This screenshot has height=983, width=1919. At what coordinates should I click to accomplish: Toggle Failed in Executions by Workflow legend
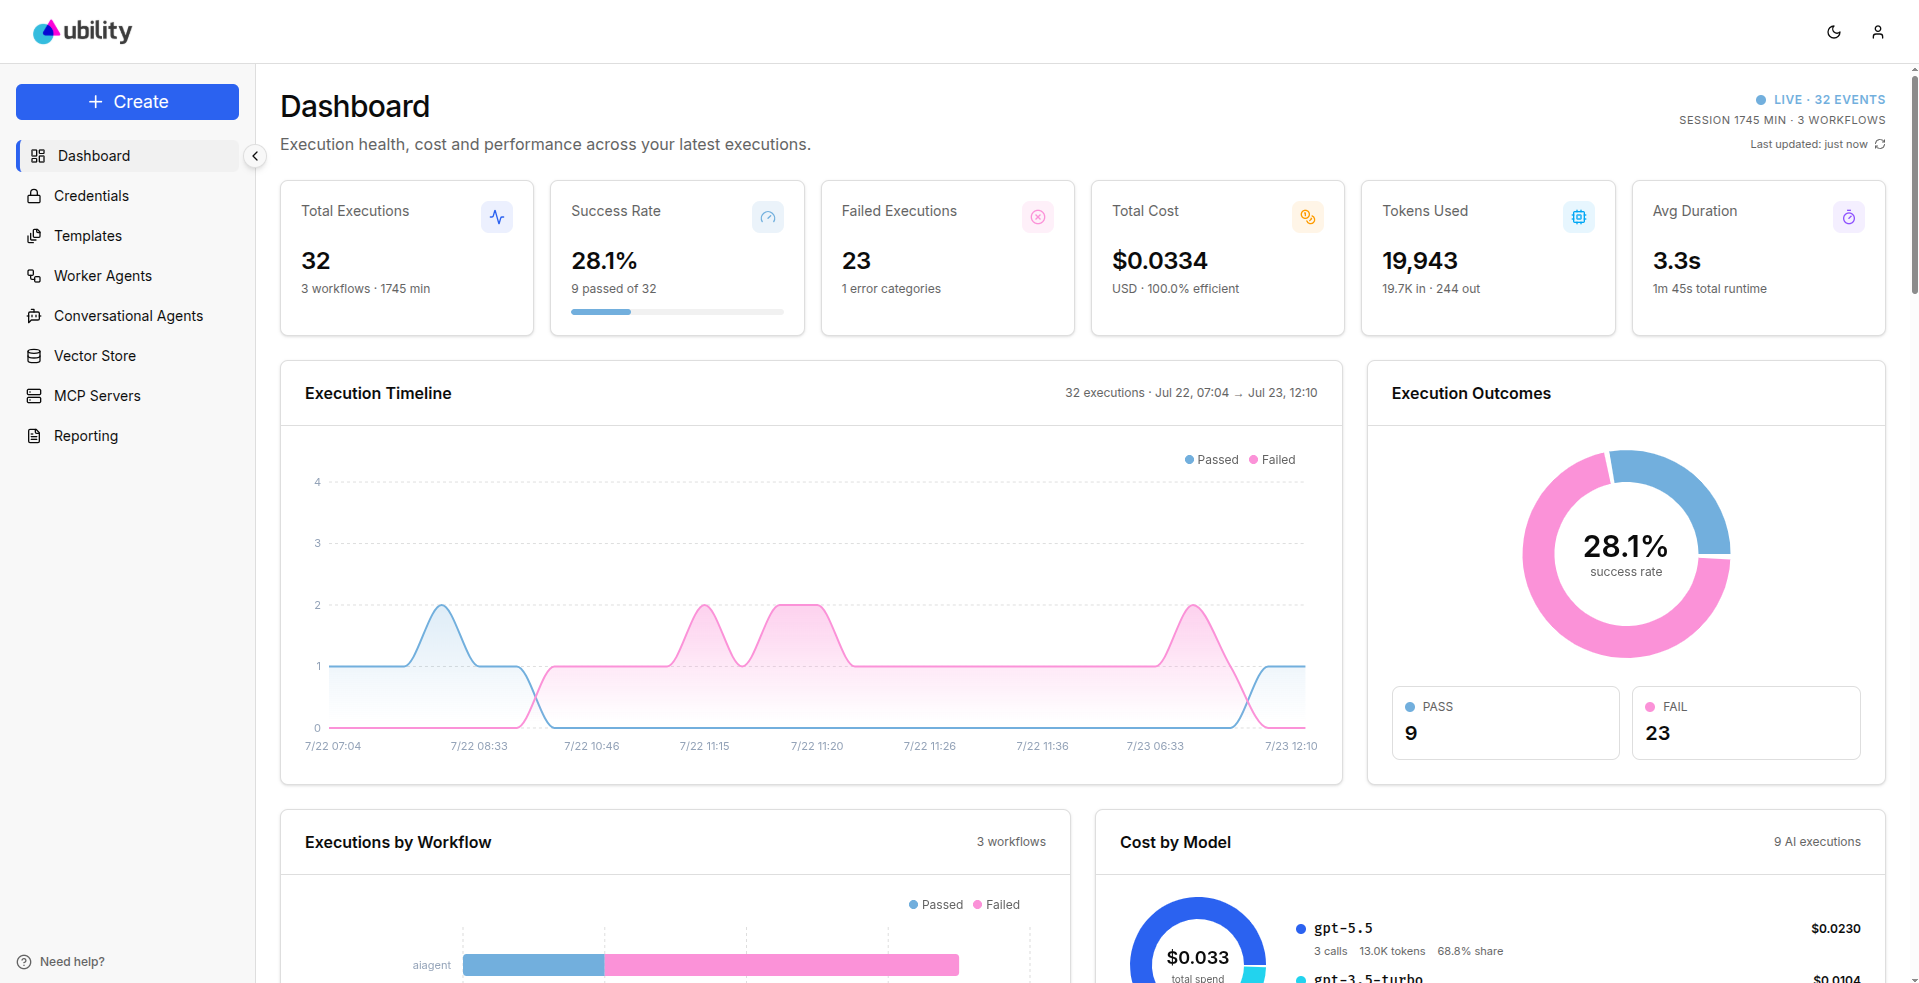(x=996, y=905)
